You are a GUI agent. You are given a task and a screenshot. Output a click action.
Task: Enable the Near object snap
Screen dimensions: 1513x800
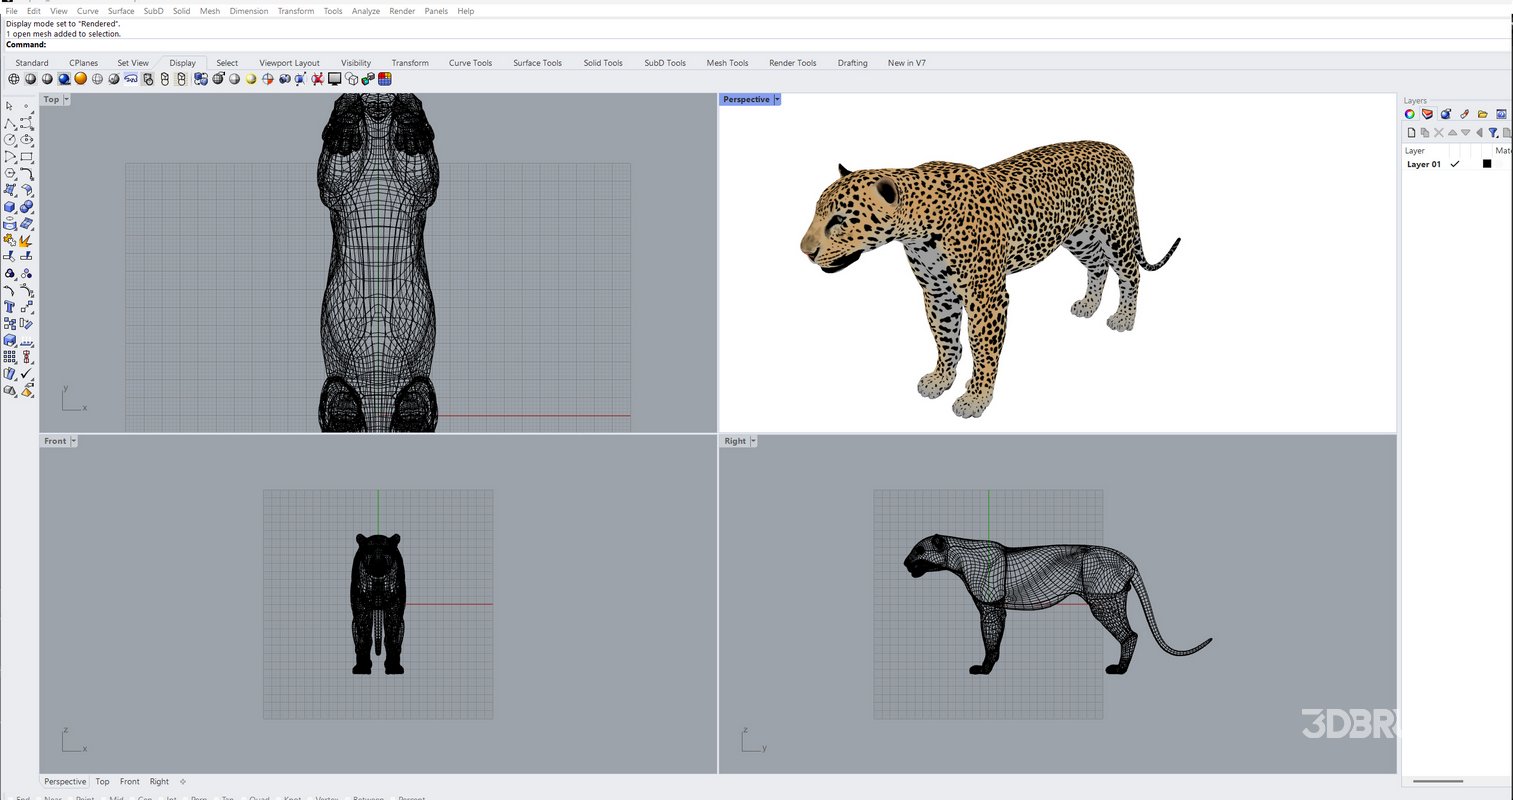52,797
